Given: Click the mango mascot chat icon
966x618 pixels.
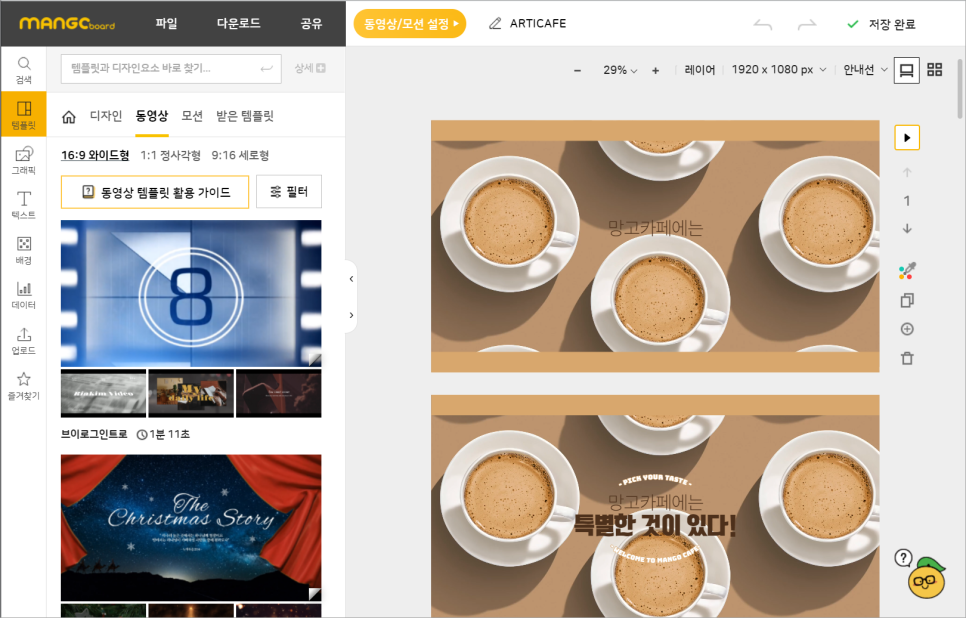Looking at the screenshot, I should coord(927,579).
